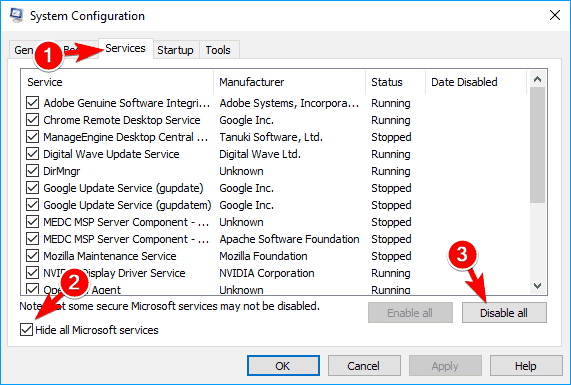Switch to the Startup tab
Image resolution: width=571 pixels, height=385 pixels.
click(176, 50)
